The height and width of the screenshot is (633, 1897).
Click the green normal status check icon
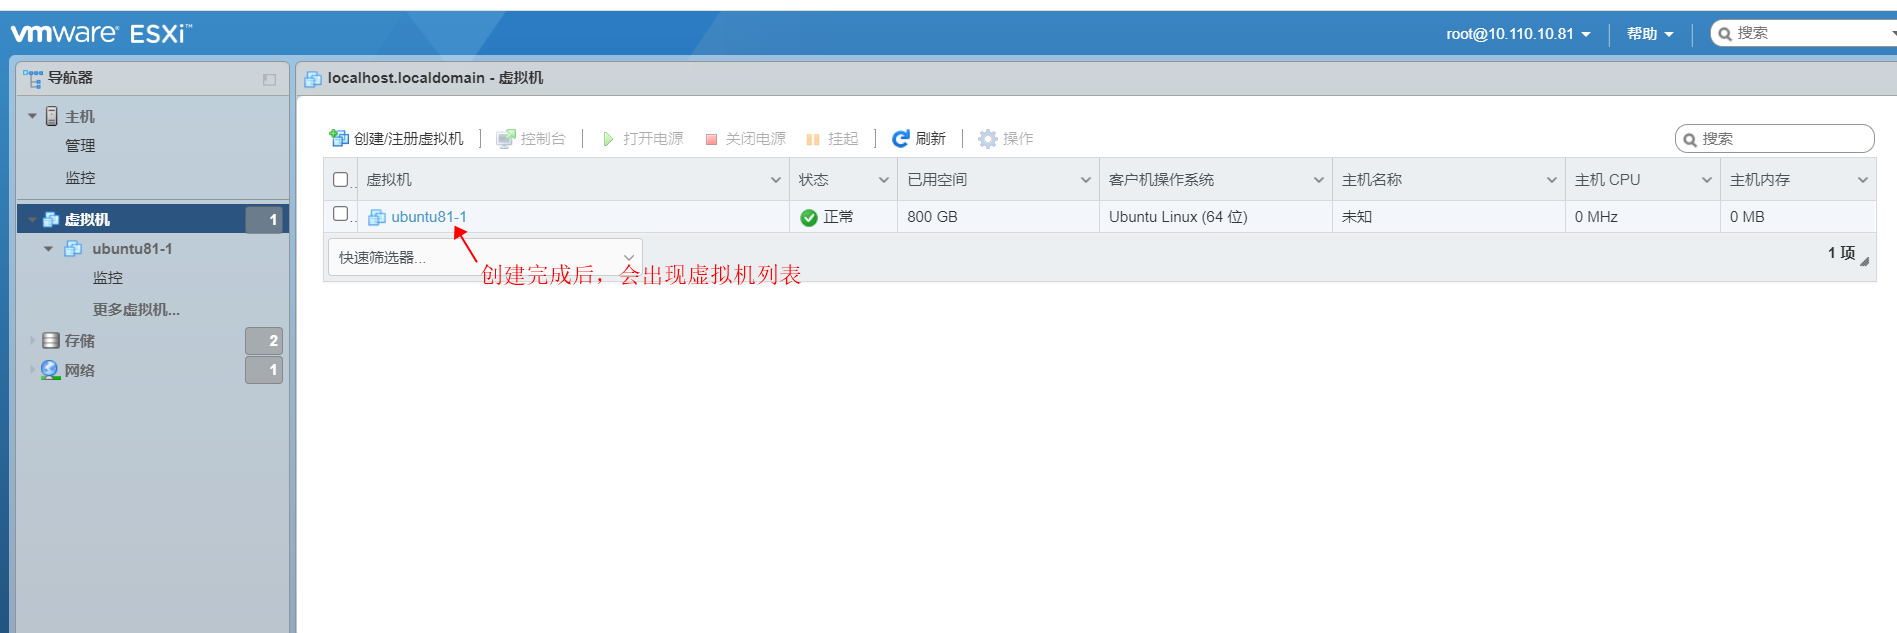click(x=809, y=217)
